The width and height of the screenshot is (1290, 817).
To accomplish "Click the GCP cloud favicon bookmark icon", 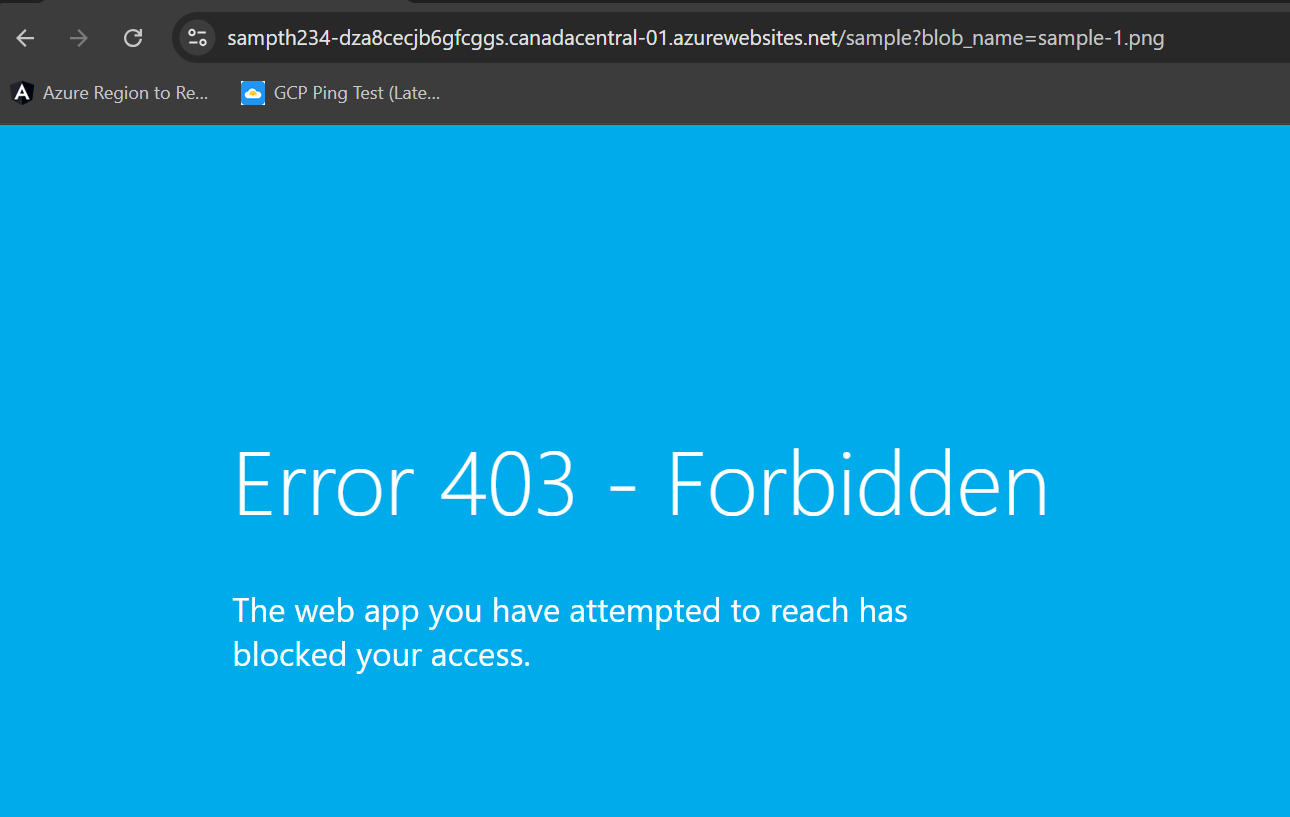I will [x=252, y=92].
